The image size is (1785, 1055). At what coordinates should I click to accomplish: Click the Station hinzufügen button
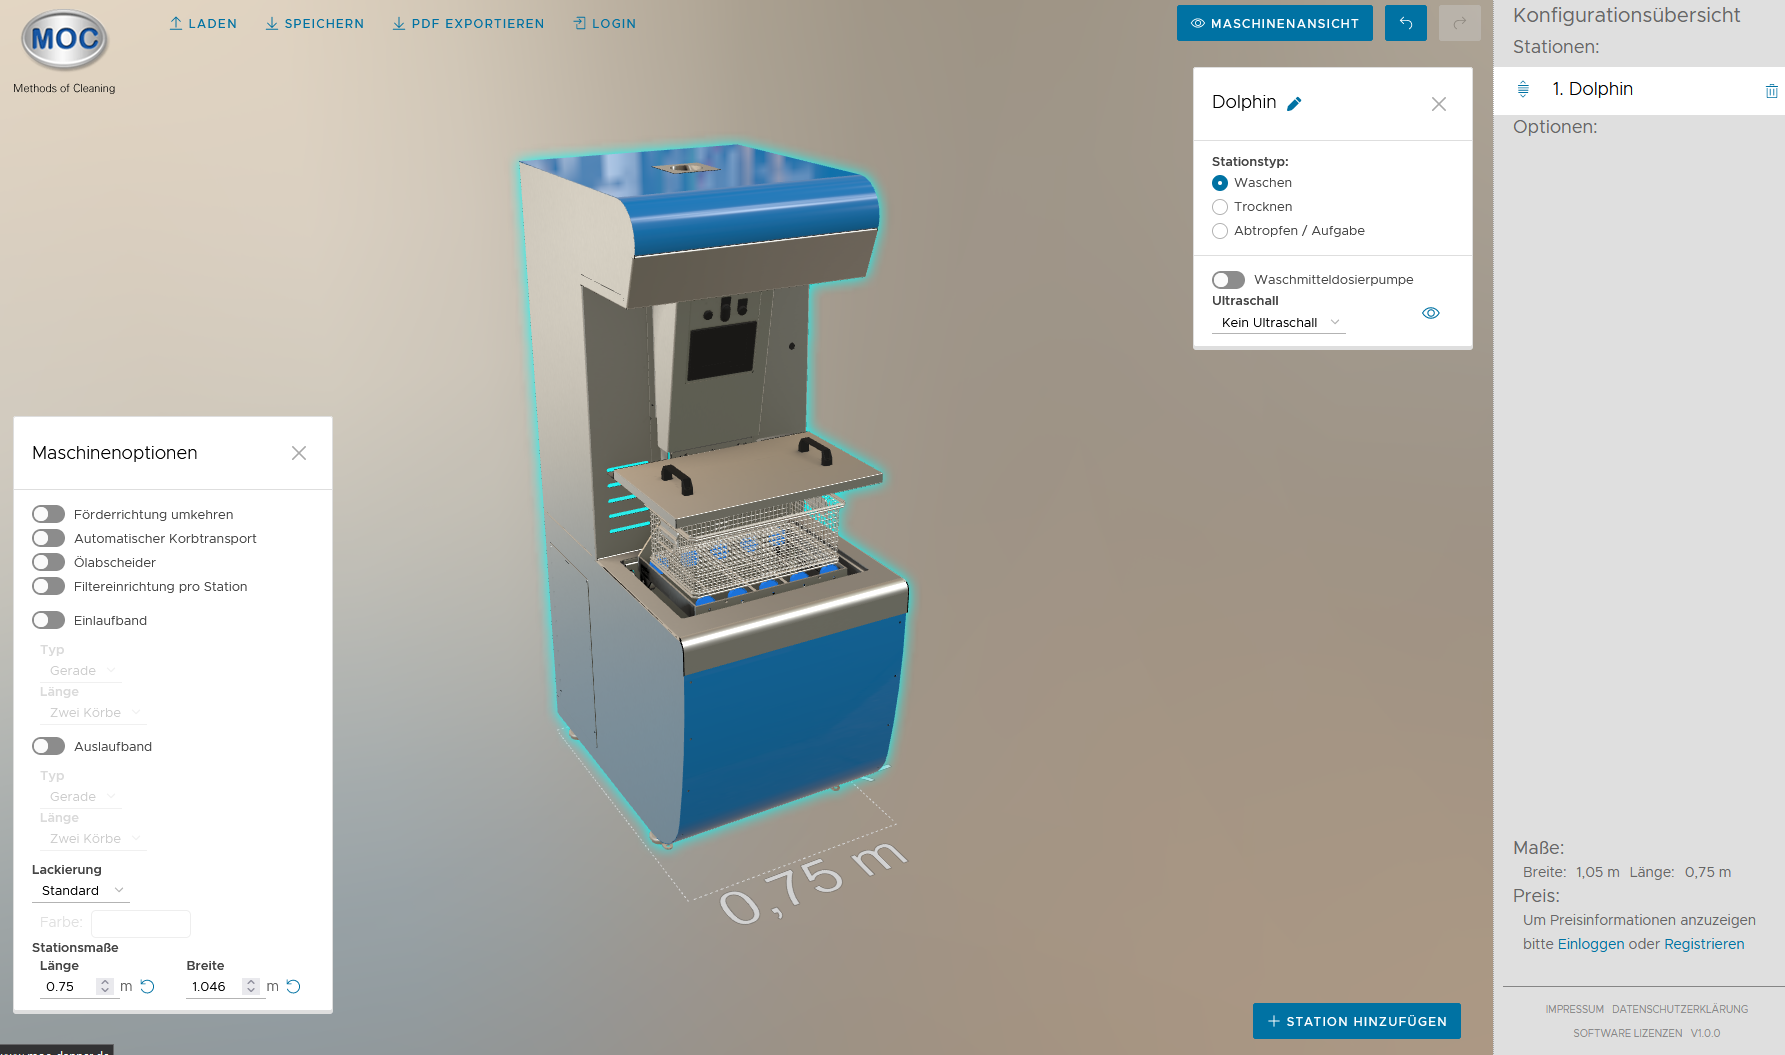tap(1356, 1021)
